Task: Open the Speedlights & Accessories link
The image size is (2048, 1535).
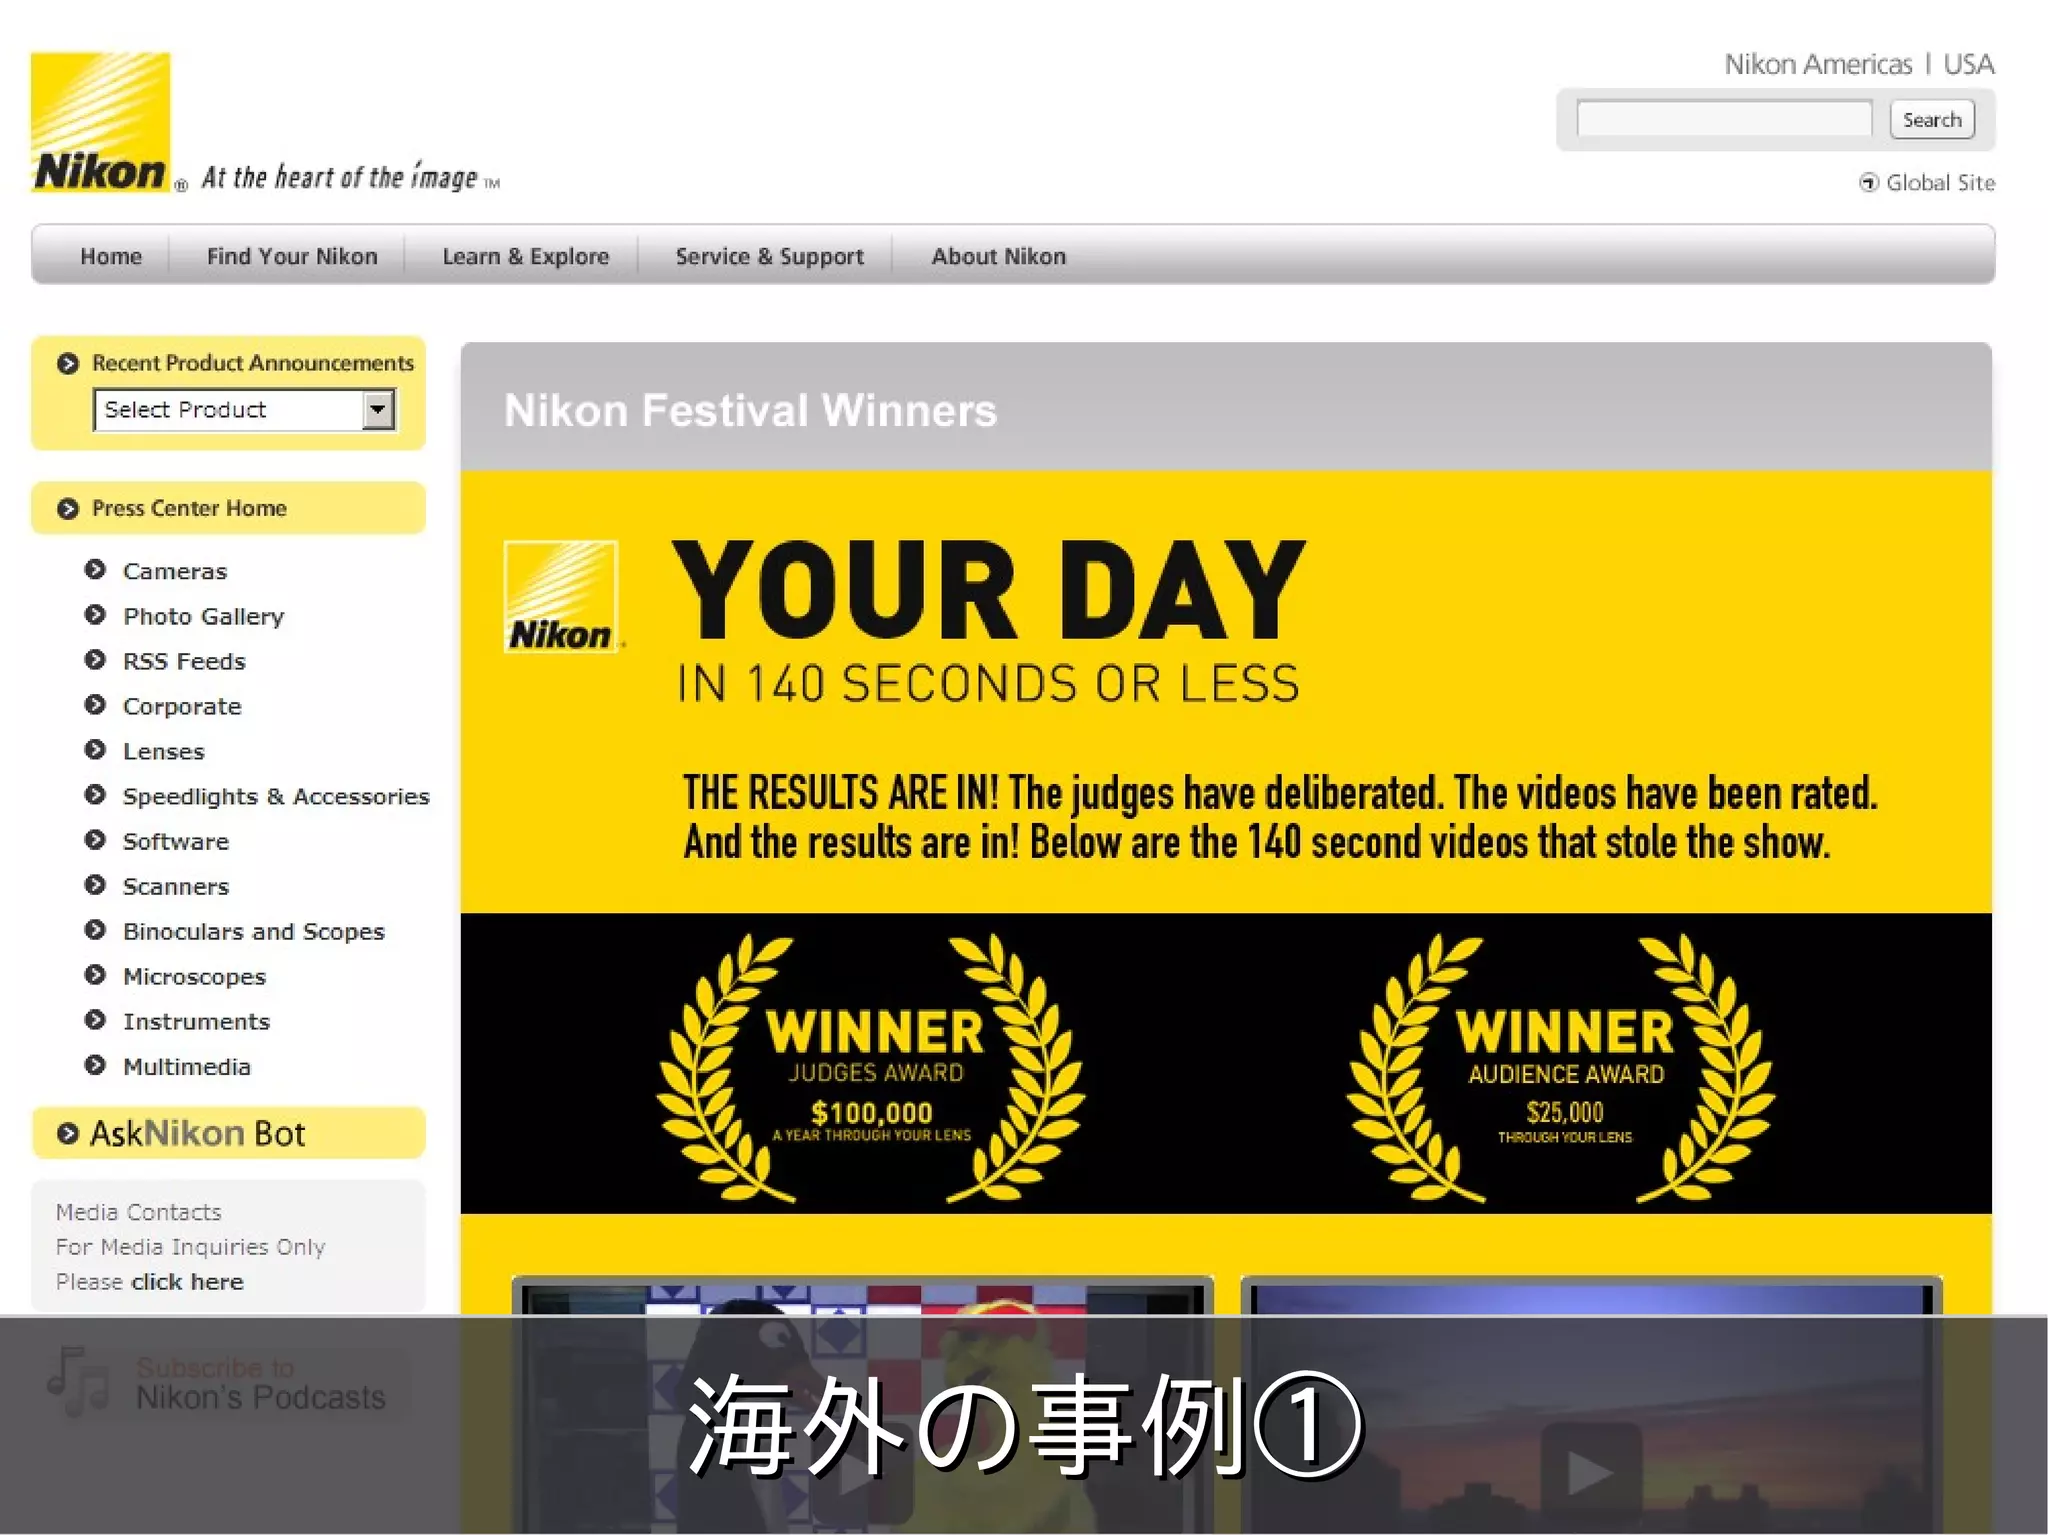Action: tap(276, 797)
